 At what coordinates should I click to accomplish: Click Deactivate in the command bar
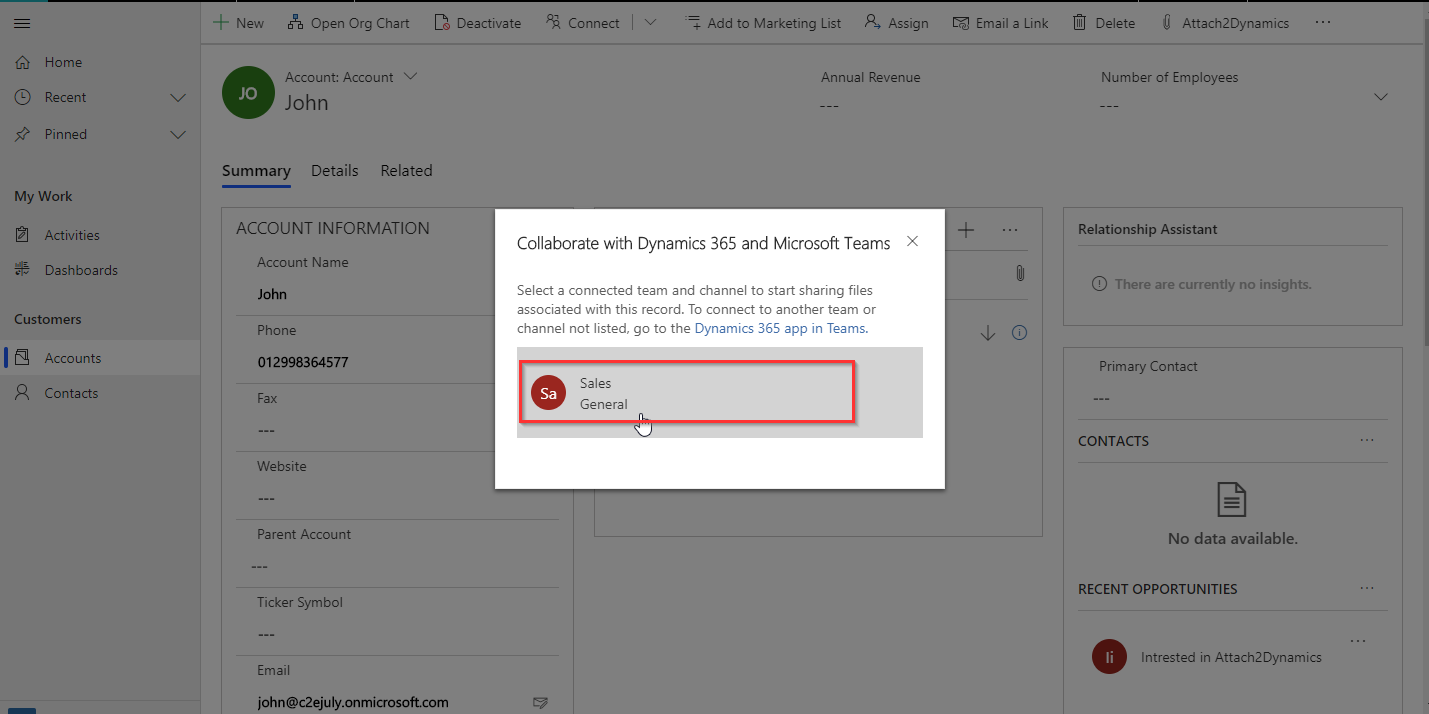pyautogui.click(x=477, y=23)
